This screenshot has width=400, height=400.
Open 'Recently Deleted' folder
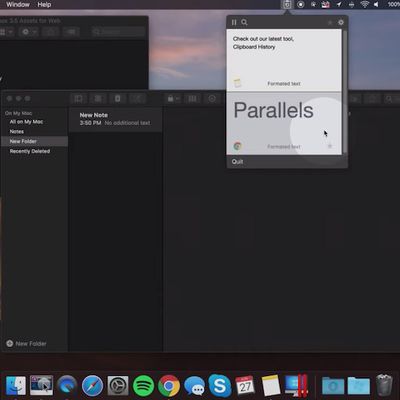pos(30,151)
